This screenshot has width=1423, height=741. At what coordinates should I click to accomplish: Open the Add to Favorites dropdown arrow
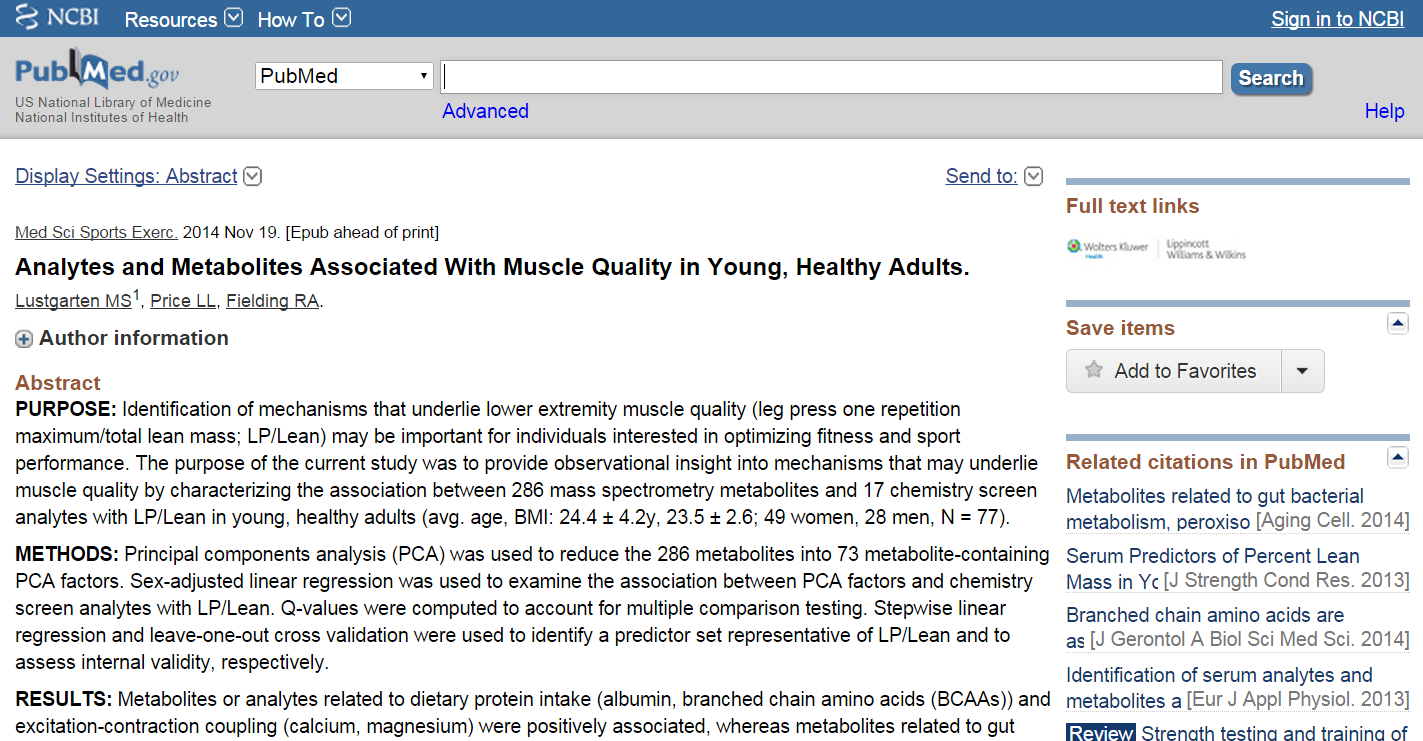point(1302,371)
